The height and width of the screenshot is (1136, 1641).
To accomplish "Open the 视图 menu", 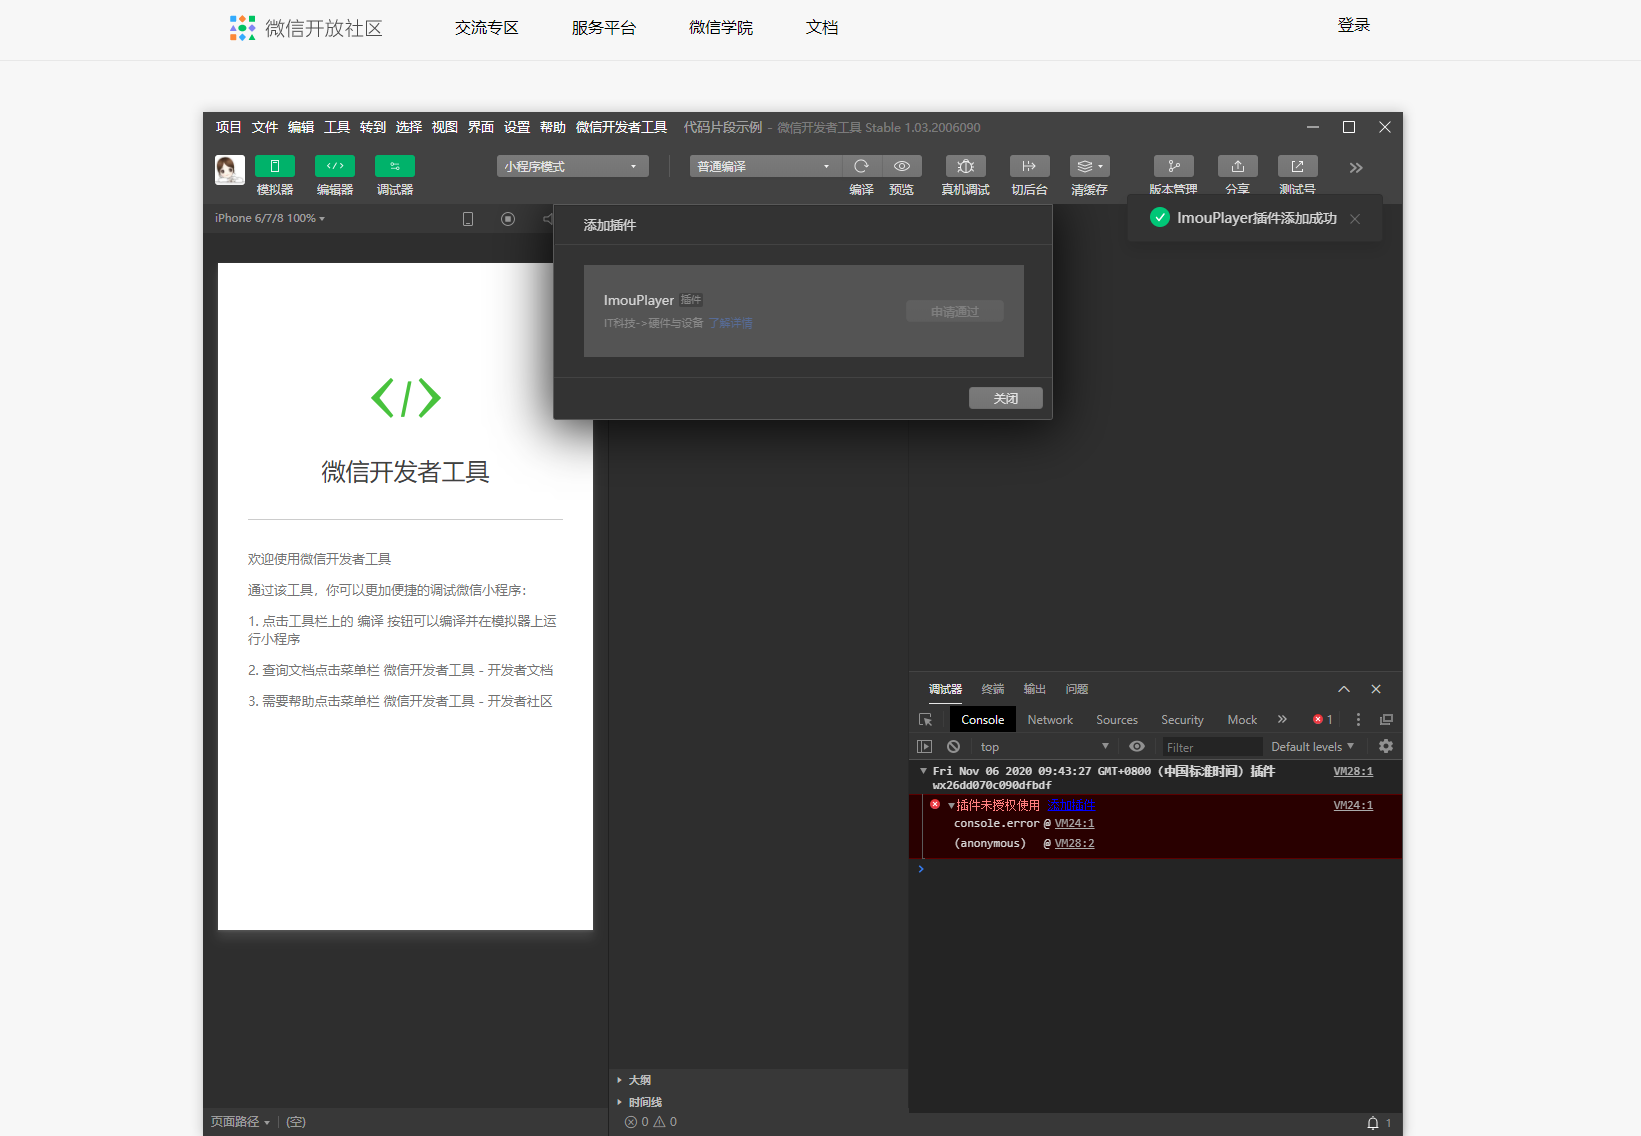I will click(x=445, y=127).
